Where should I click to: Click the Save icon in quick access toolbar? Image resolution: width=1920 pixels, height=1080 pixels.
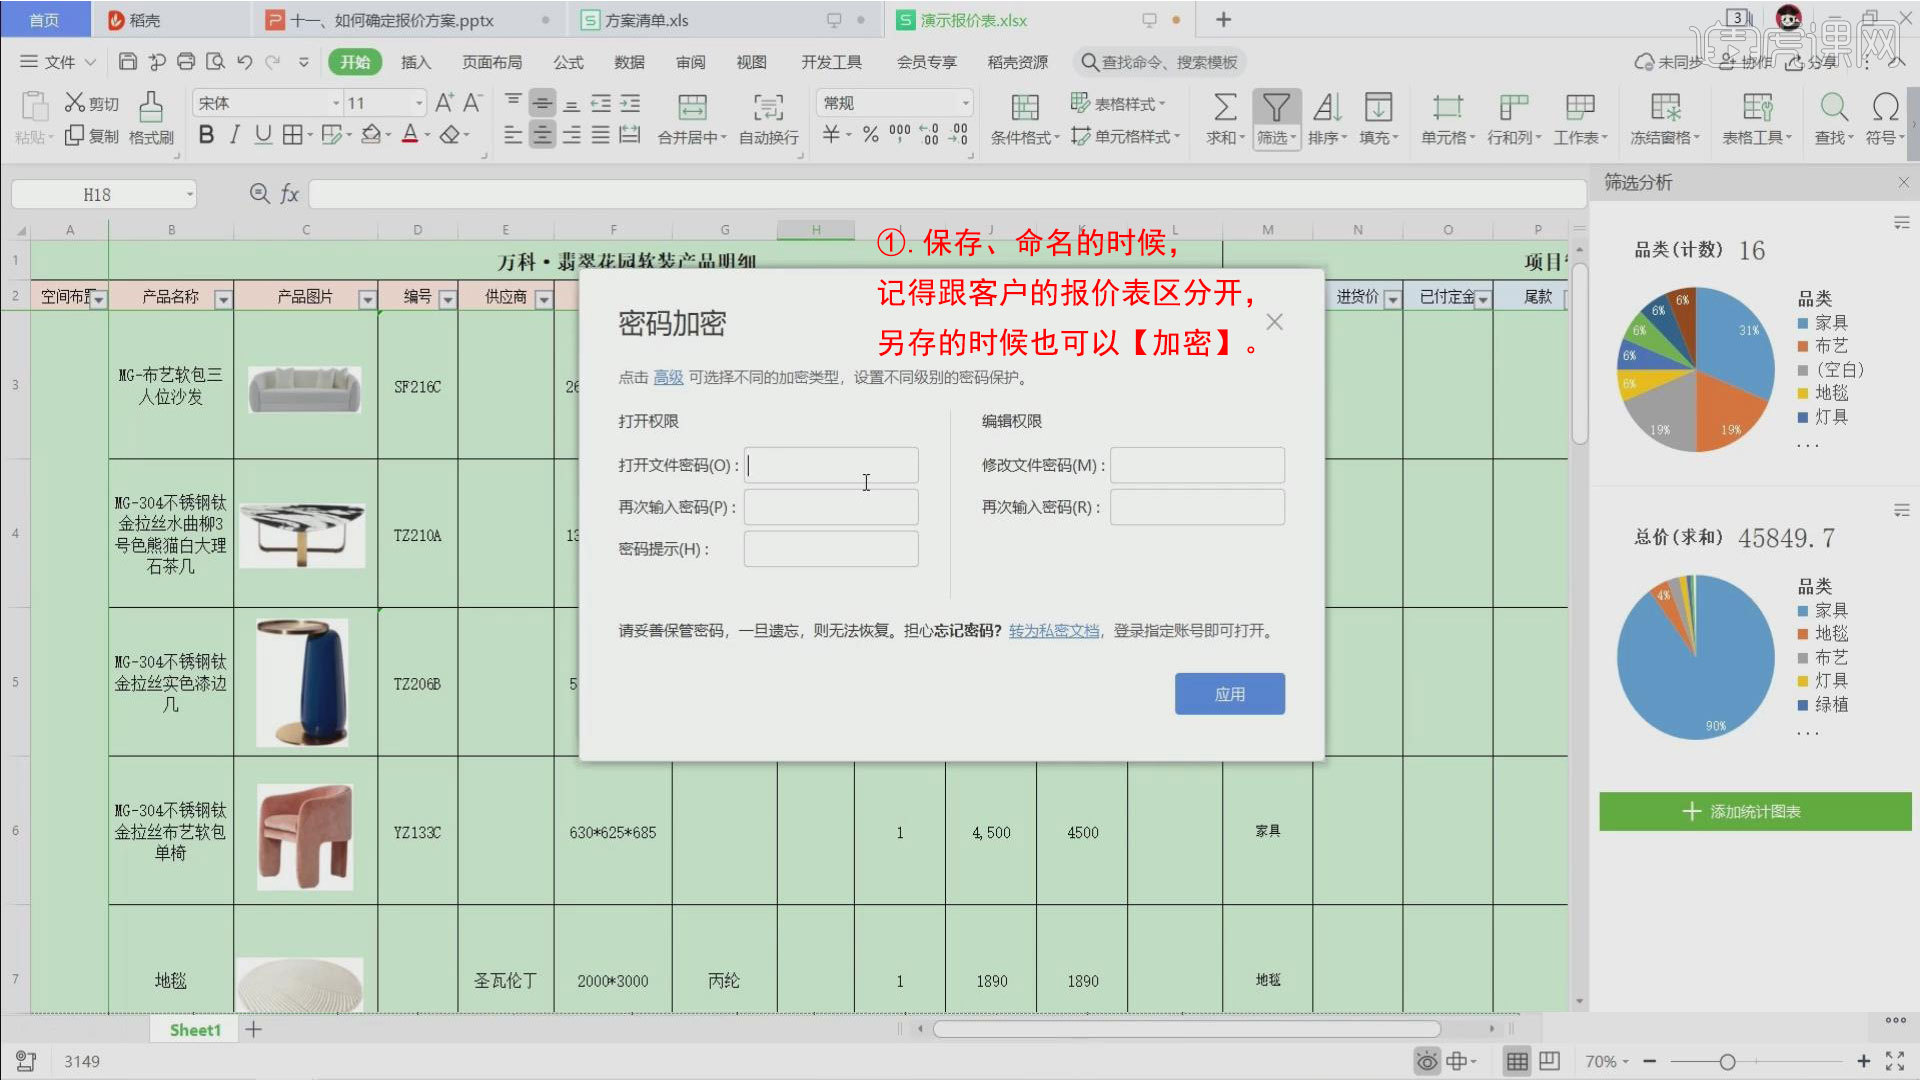click(127, 62)
